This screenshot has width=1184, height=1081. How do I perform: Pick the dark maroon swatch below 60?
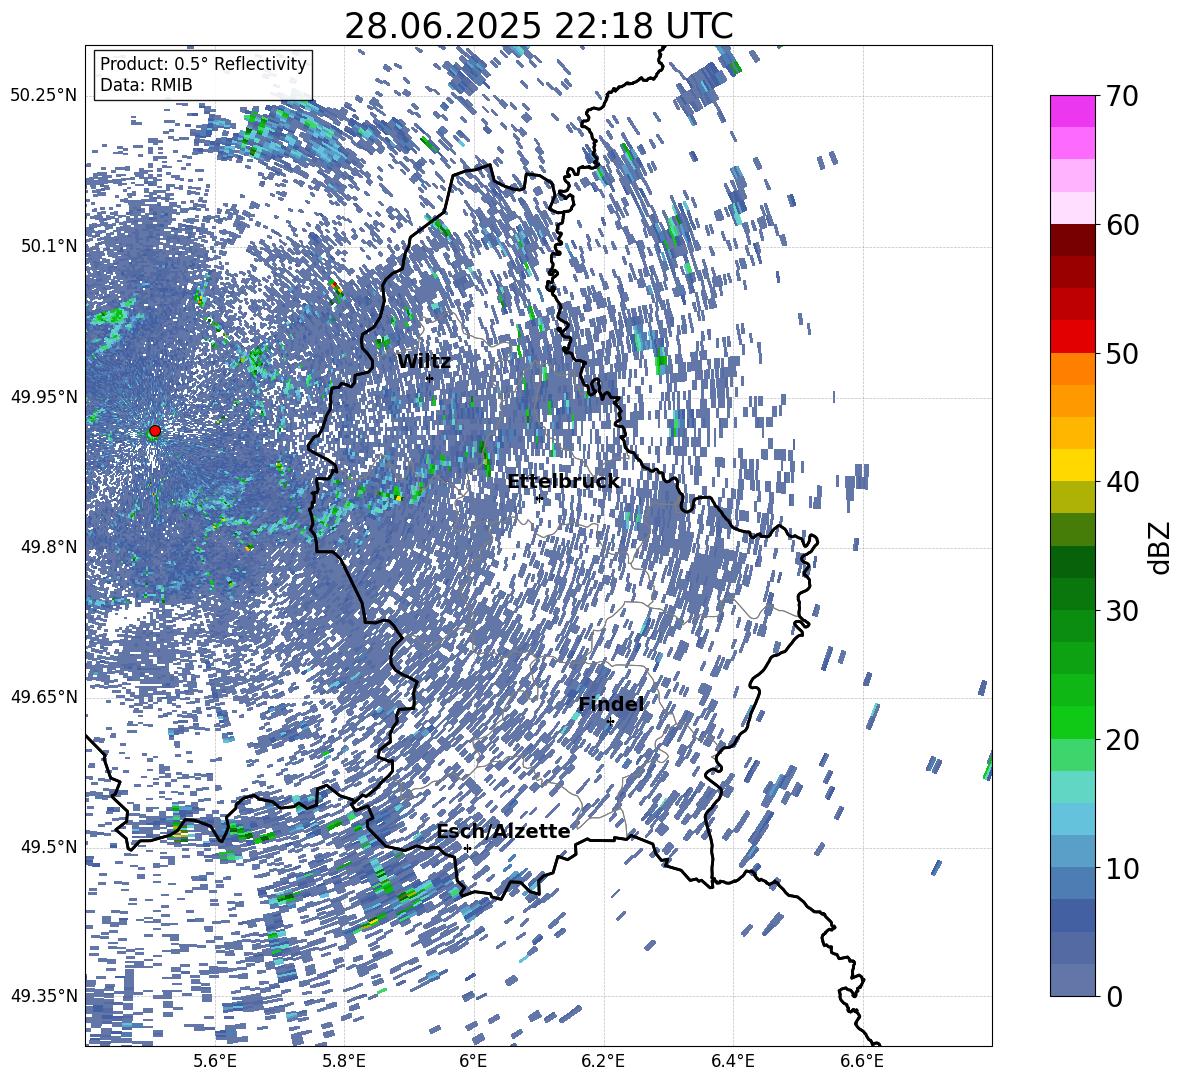[x=1072, y=240]
